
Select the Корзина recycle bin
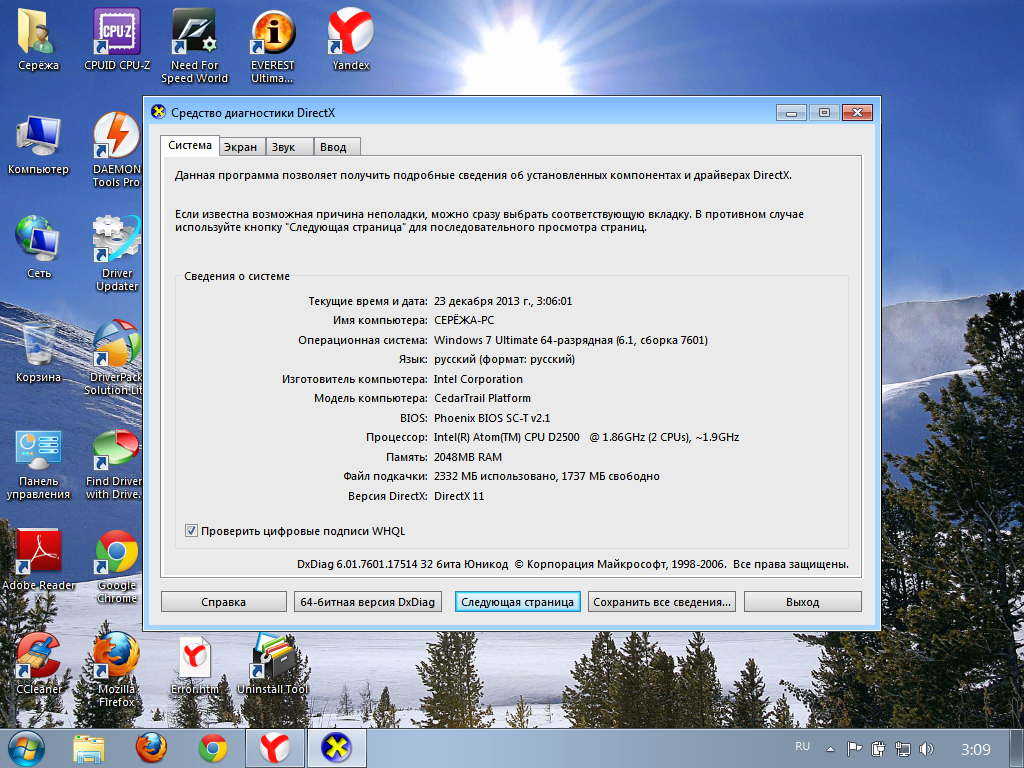pyautogui.click(x=38, y=353)
